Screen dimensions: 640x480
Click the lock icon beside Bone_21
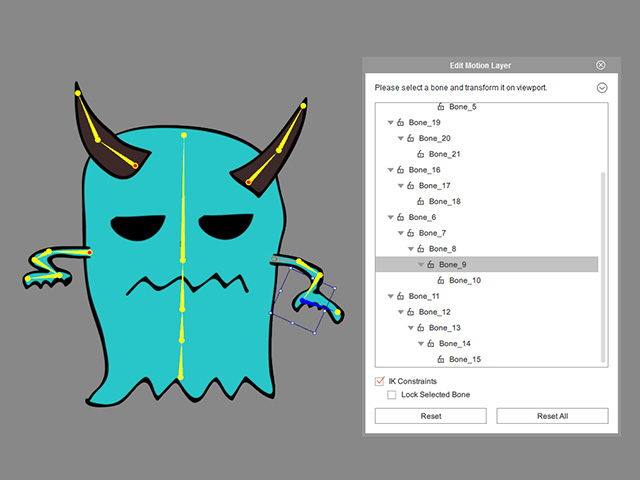421,154
